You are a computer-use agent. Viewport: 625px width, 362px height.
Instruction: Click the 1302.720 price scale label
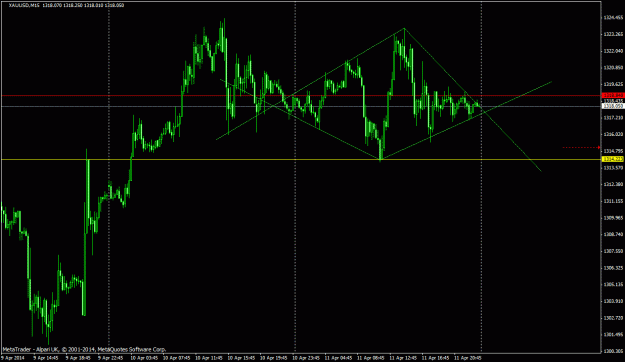tap(613, 318)
